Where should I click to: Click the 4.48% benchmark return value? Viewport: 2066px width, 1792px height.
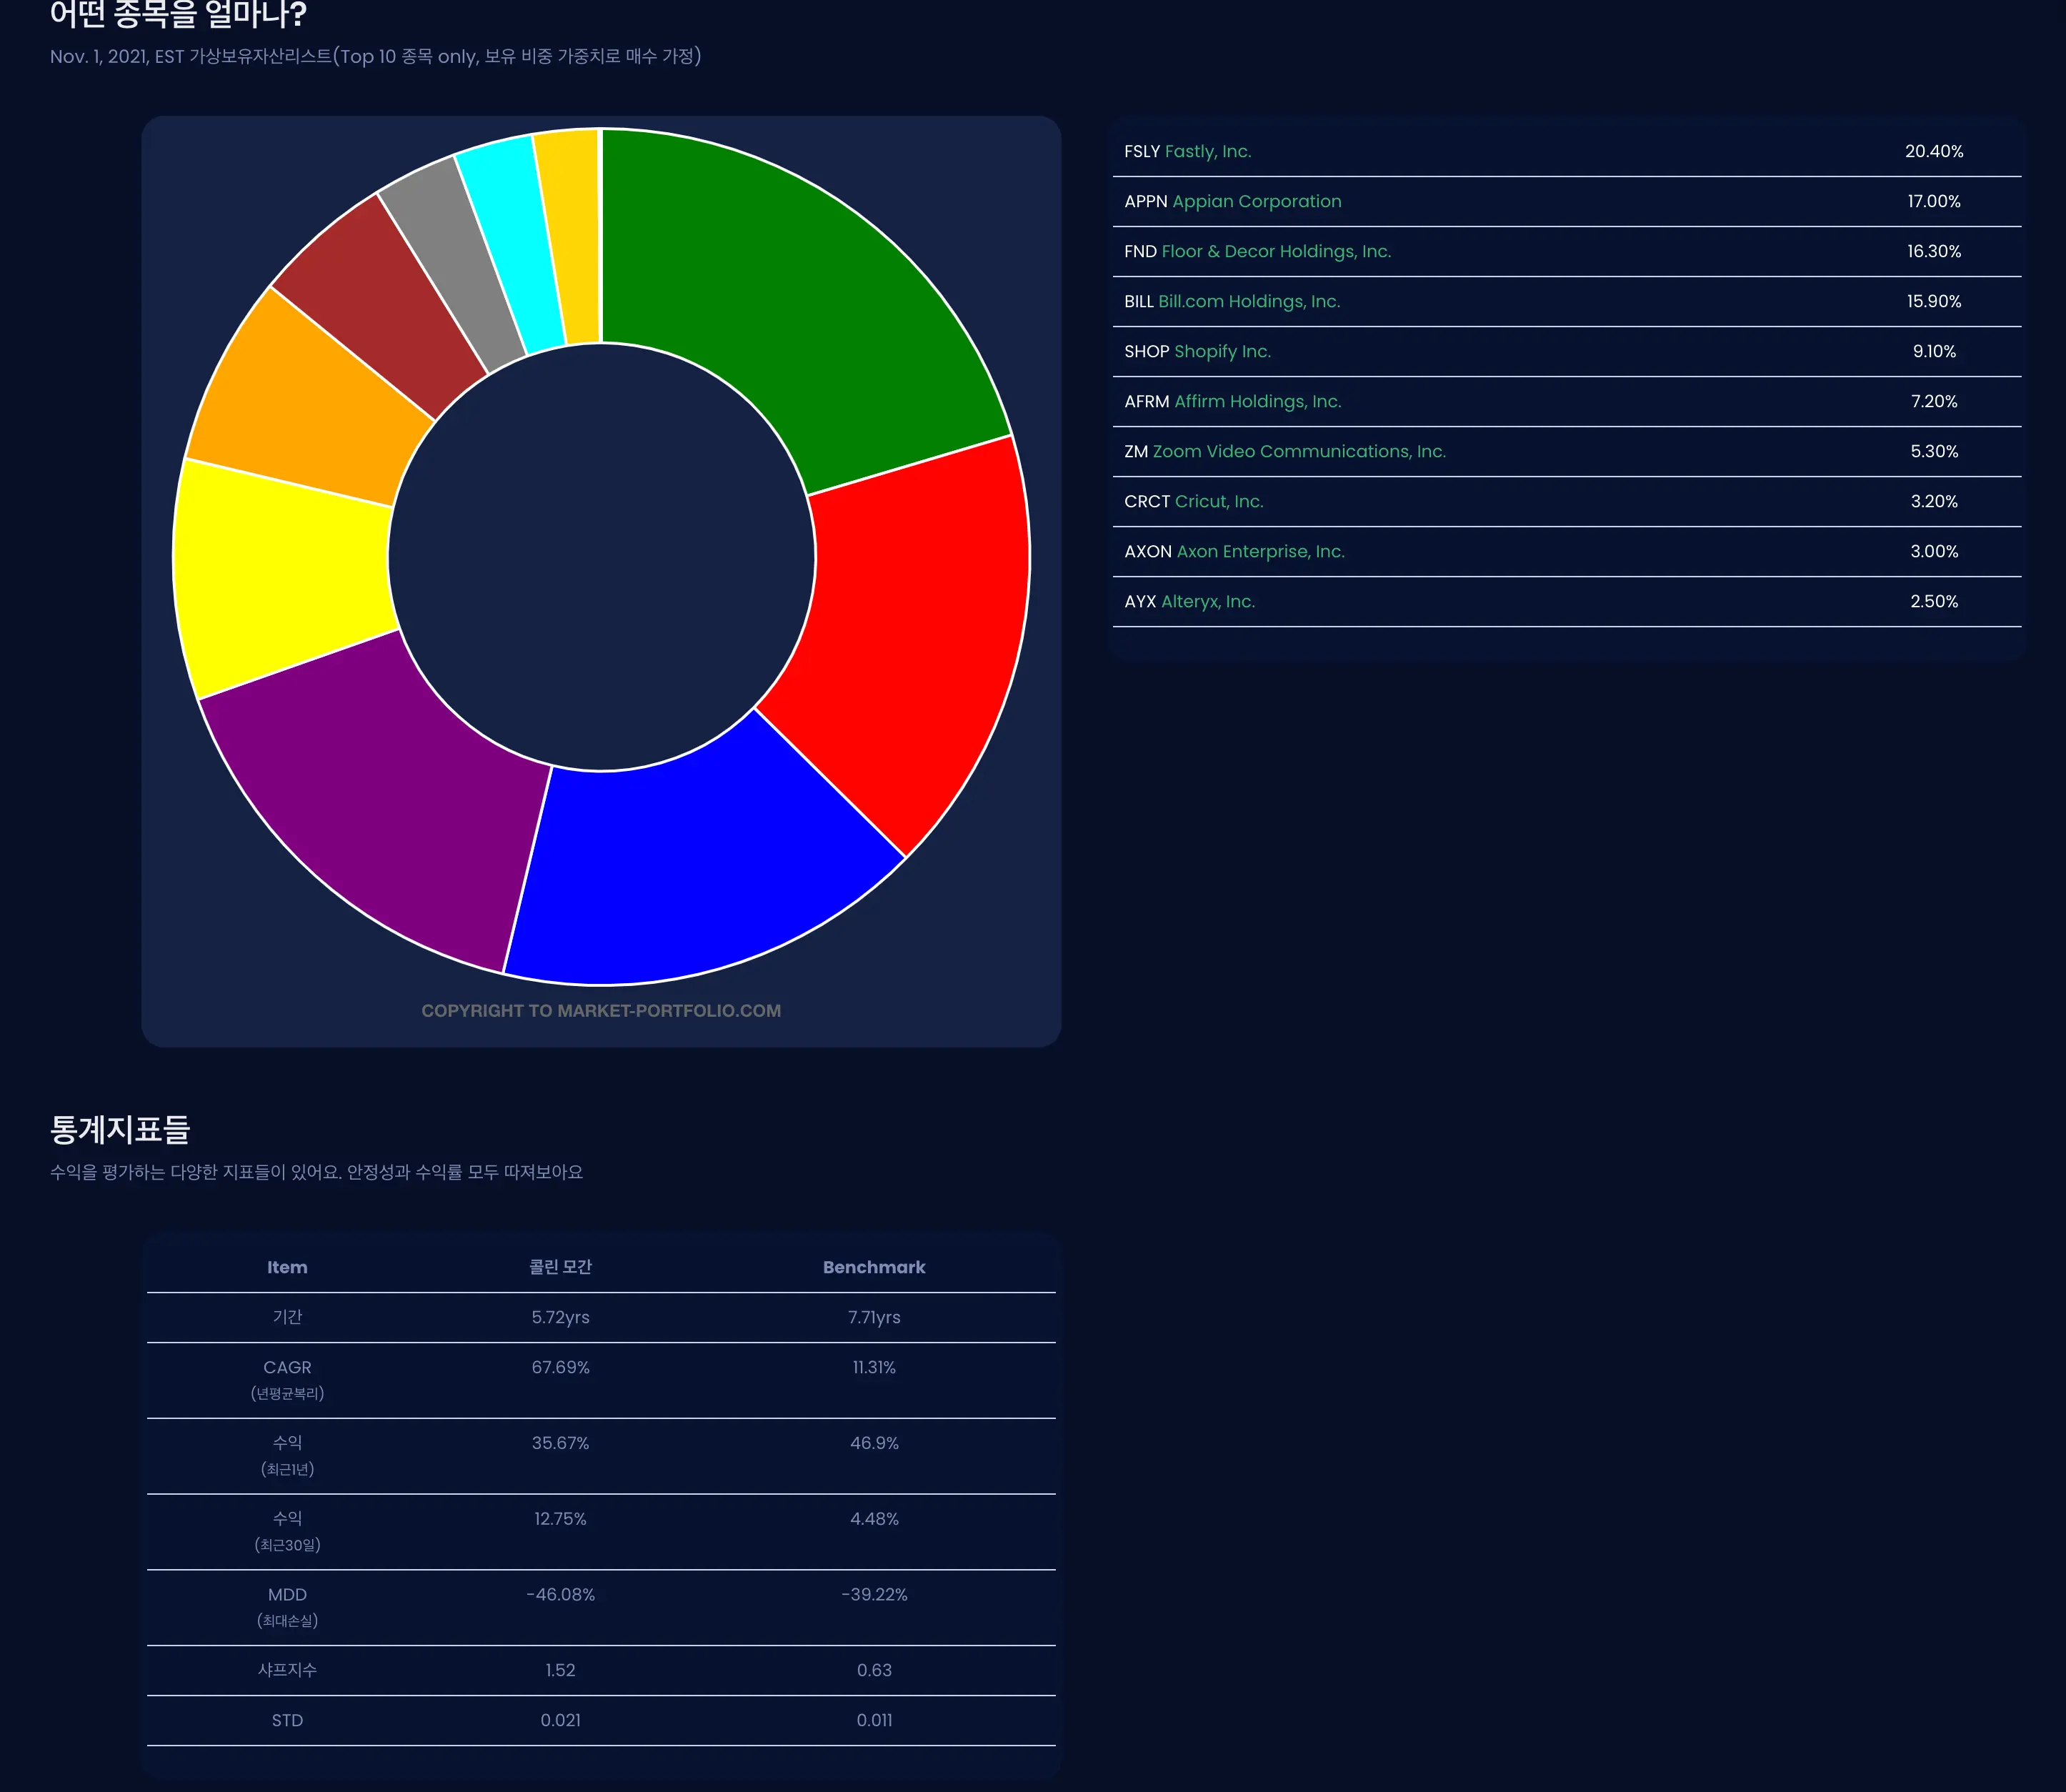[874, 1519]
